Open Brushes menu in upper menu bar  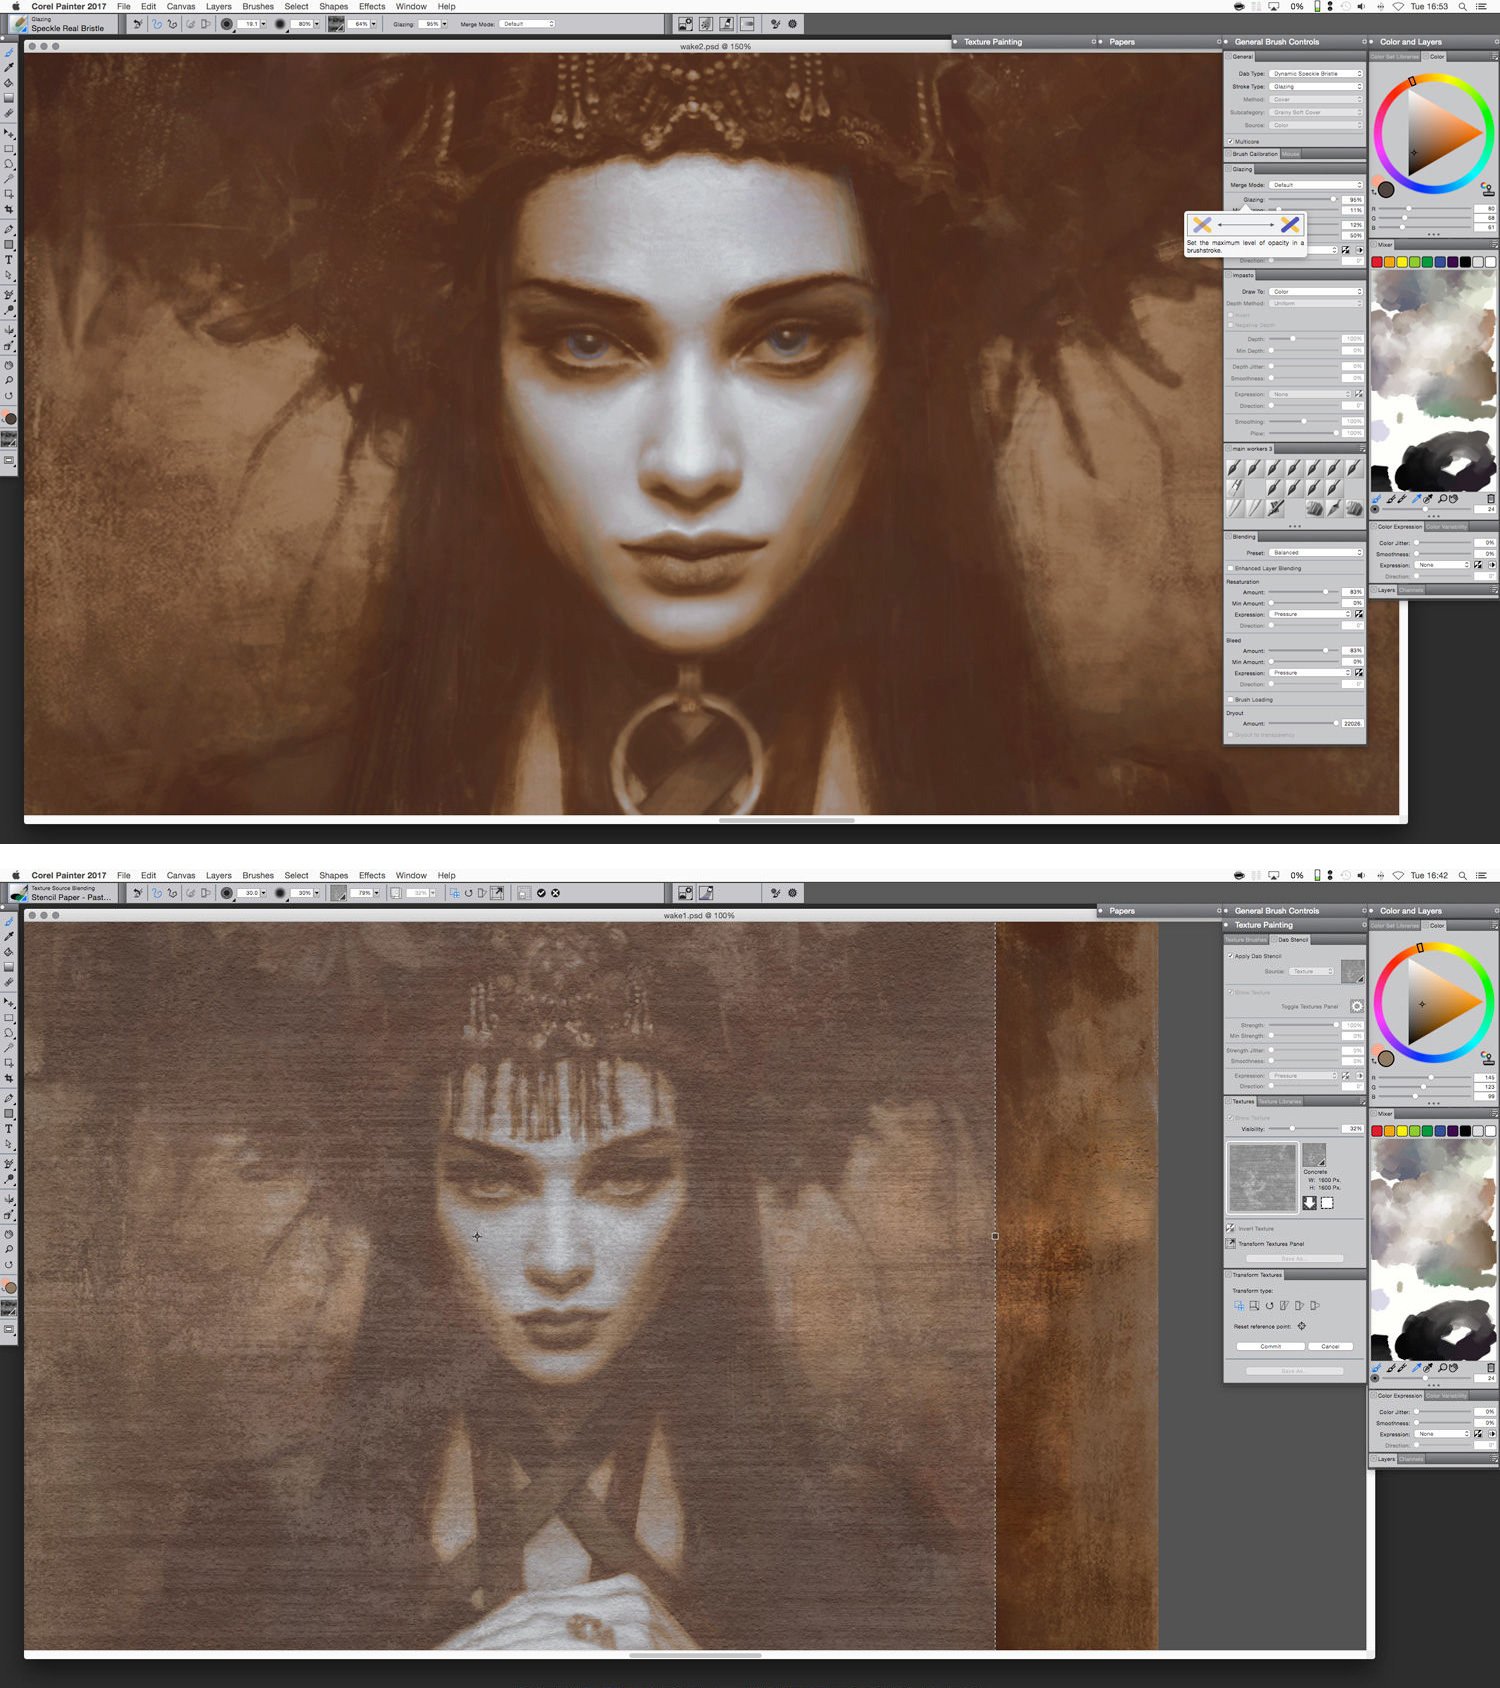(x=258, y=6)
